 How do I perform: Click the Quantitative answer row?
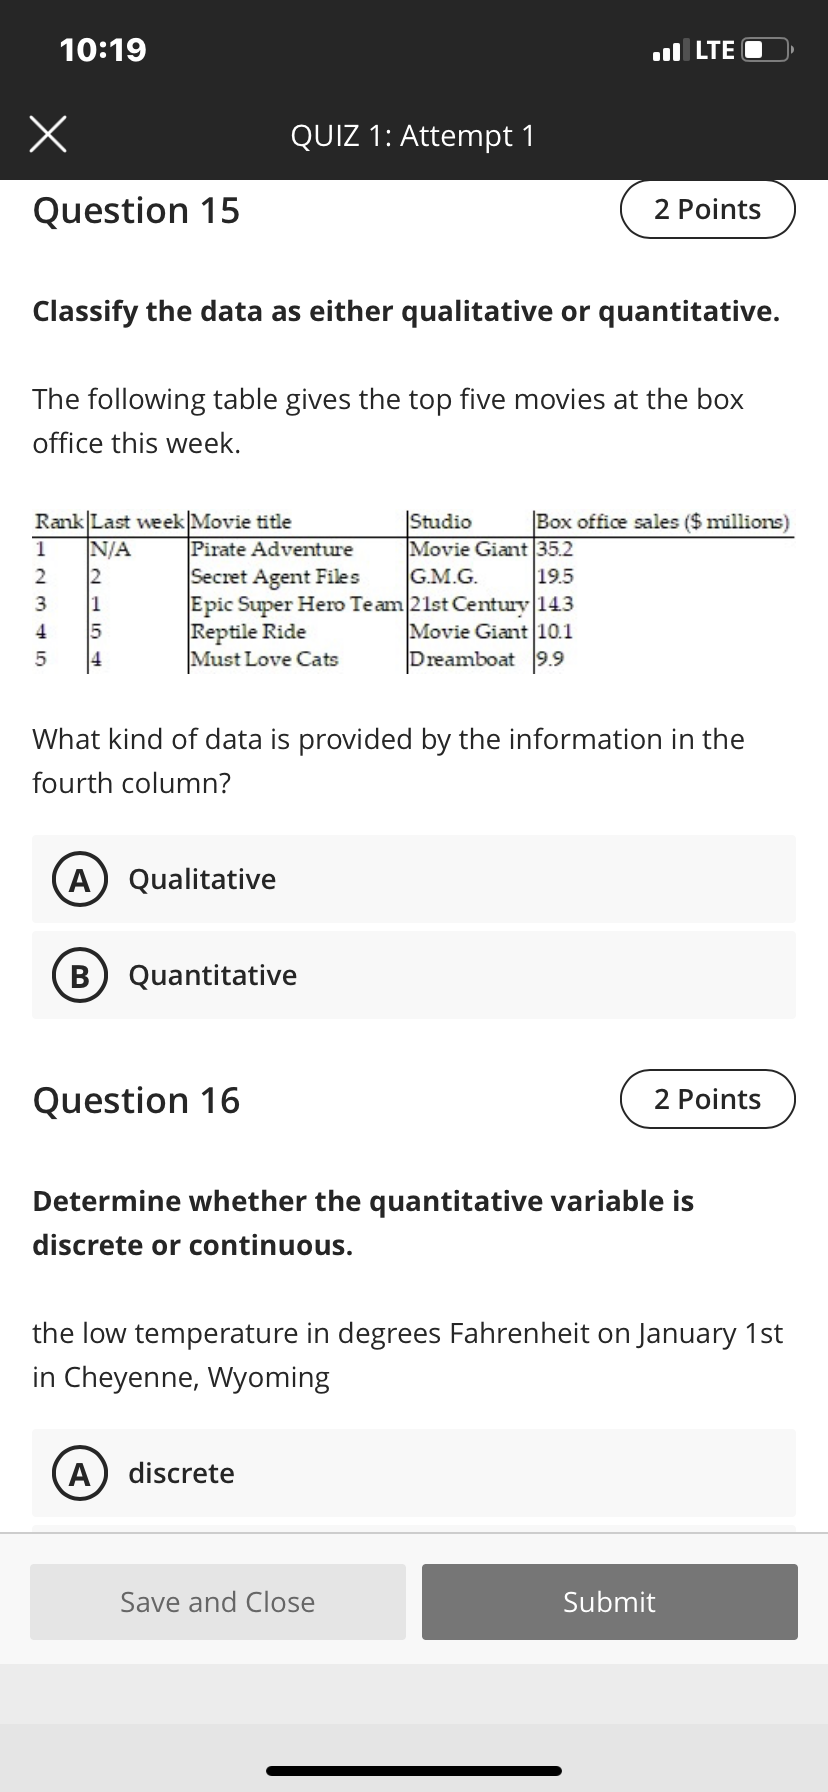[x=414, y=975]
